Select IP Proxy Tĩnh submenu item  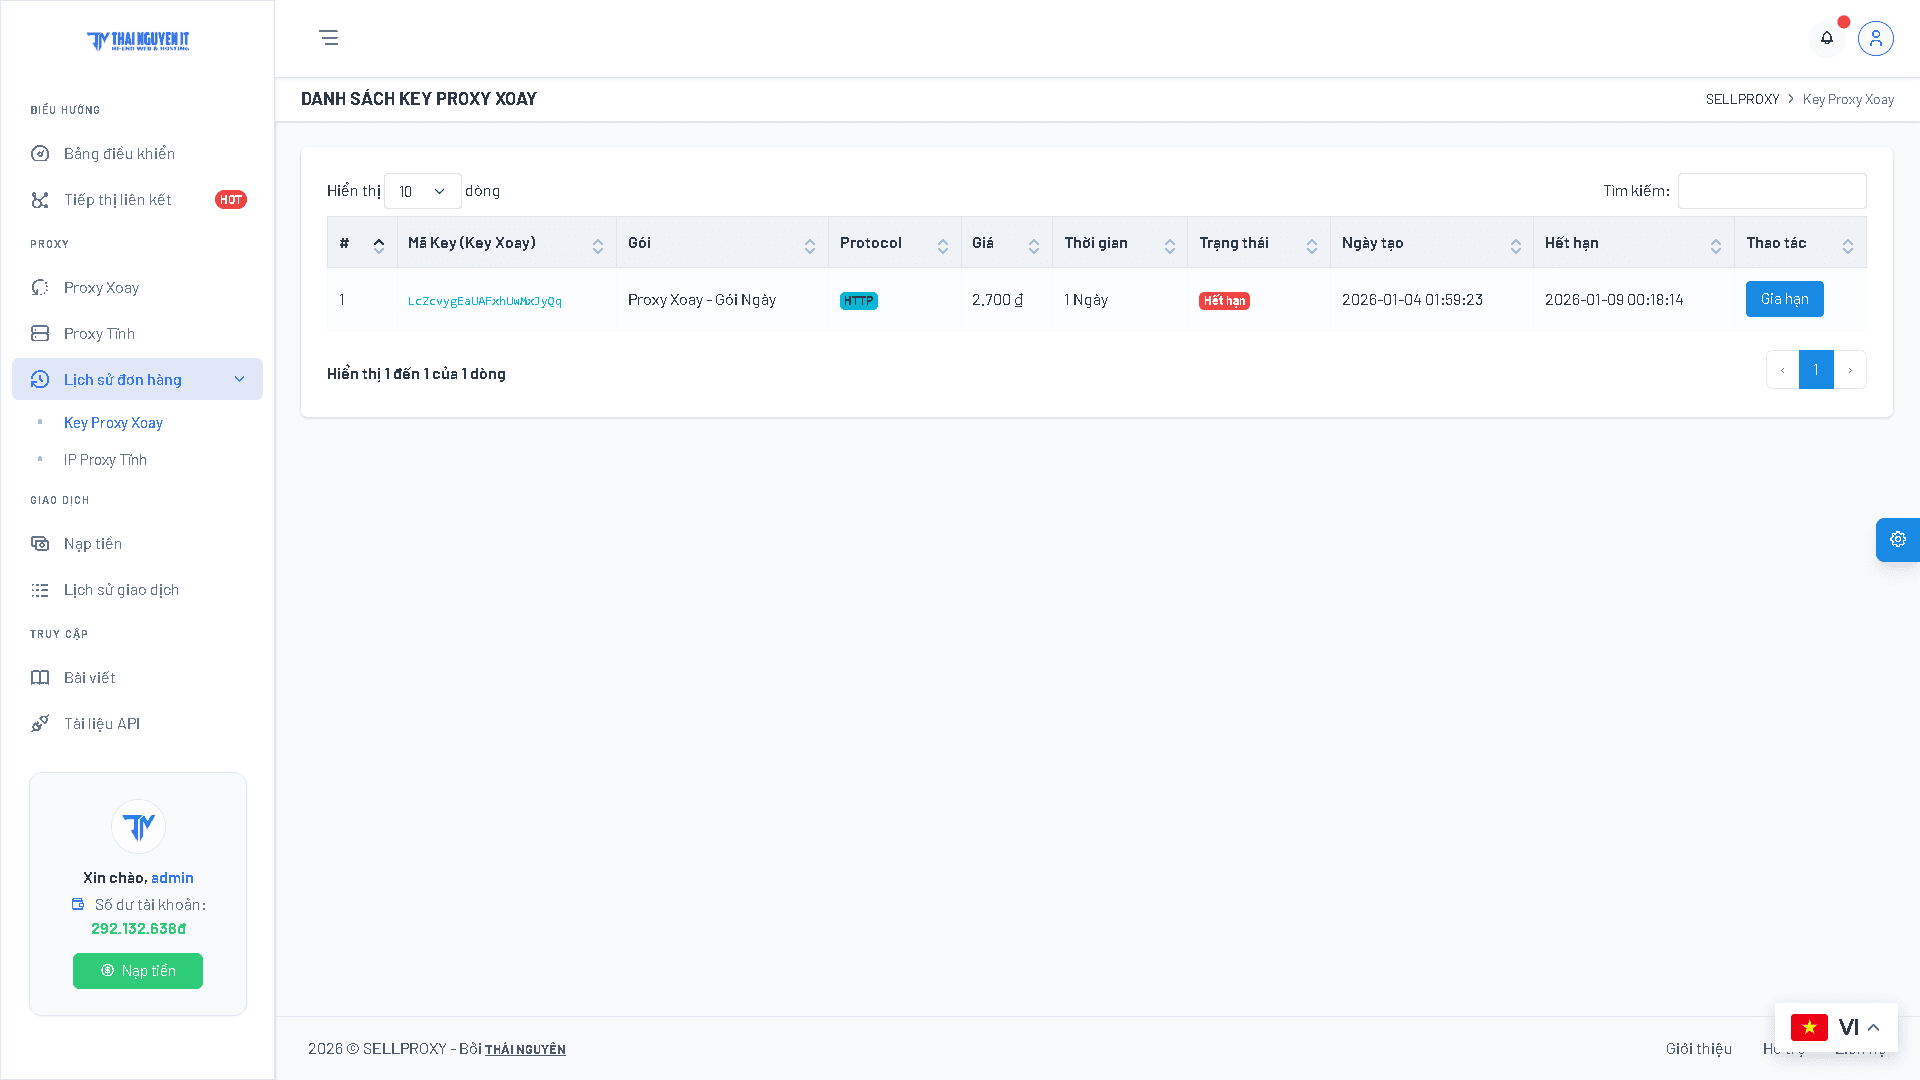tap(105, 460)
